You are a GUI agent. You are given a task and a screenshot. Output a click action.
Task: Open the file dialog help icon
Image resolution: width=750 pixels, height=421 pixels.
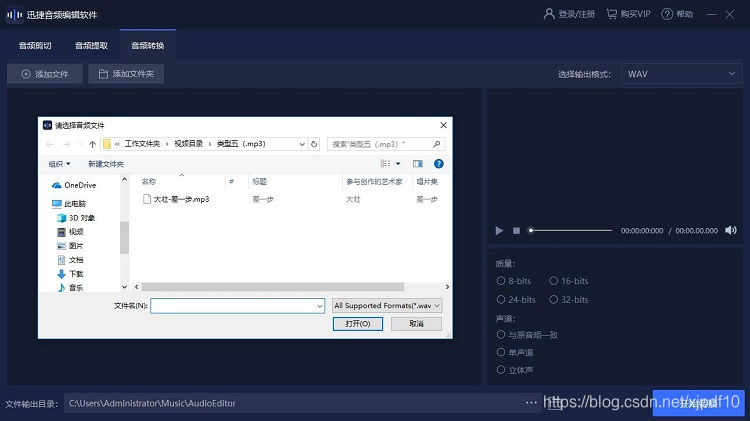click(438, 164)
